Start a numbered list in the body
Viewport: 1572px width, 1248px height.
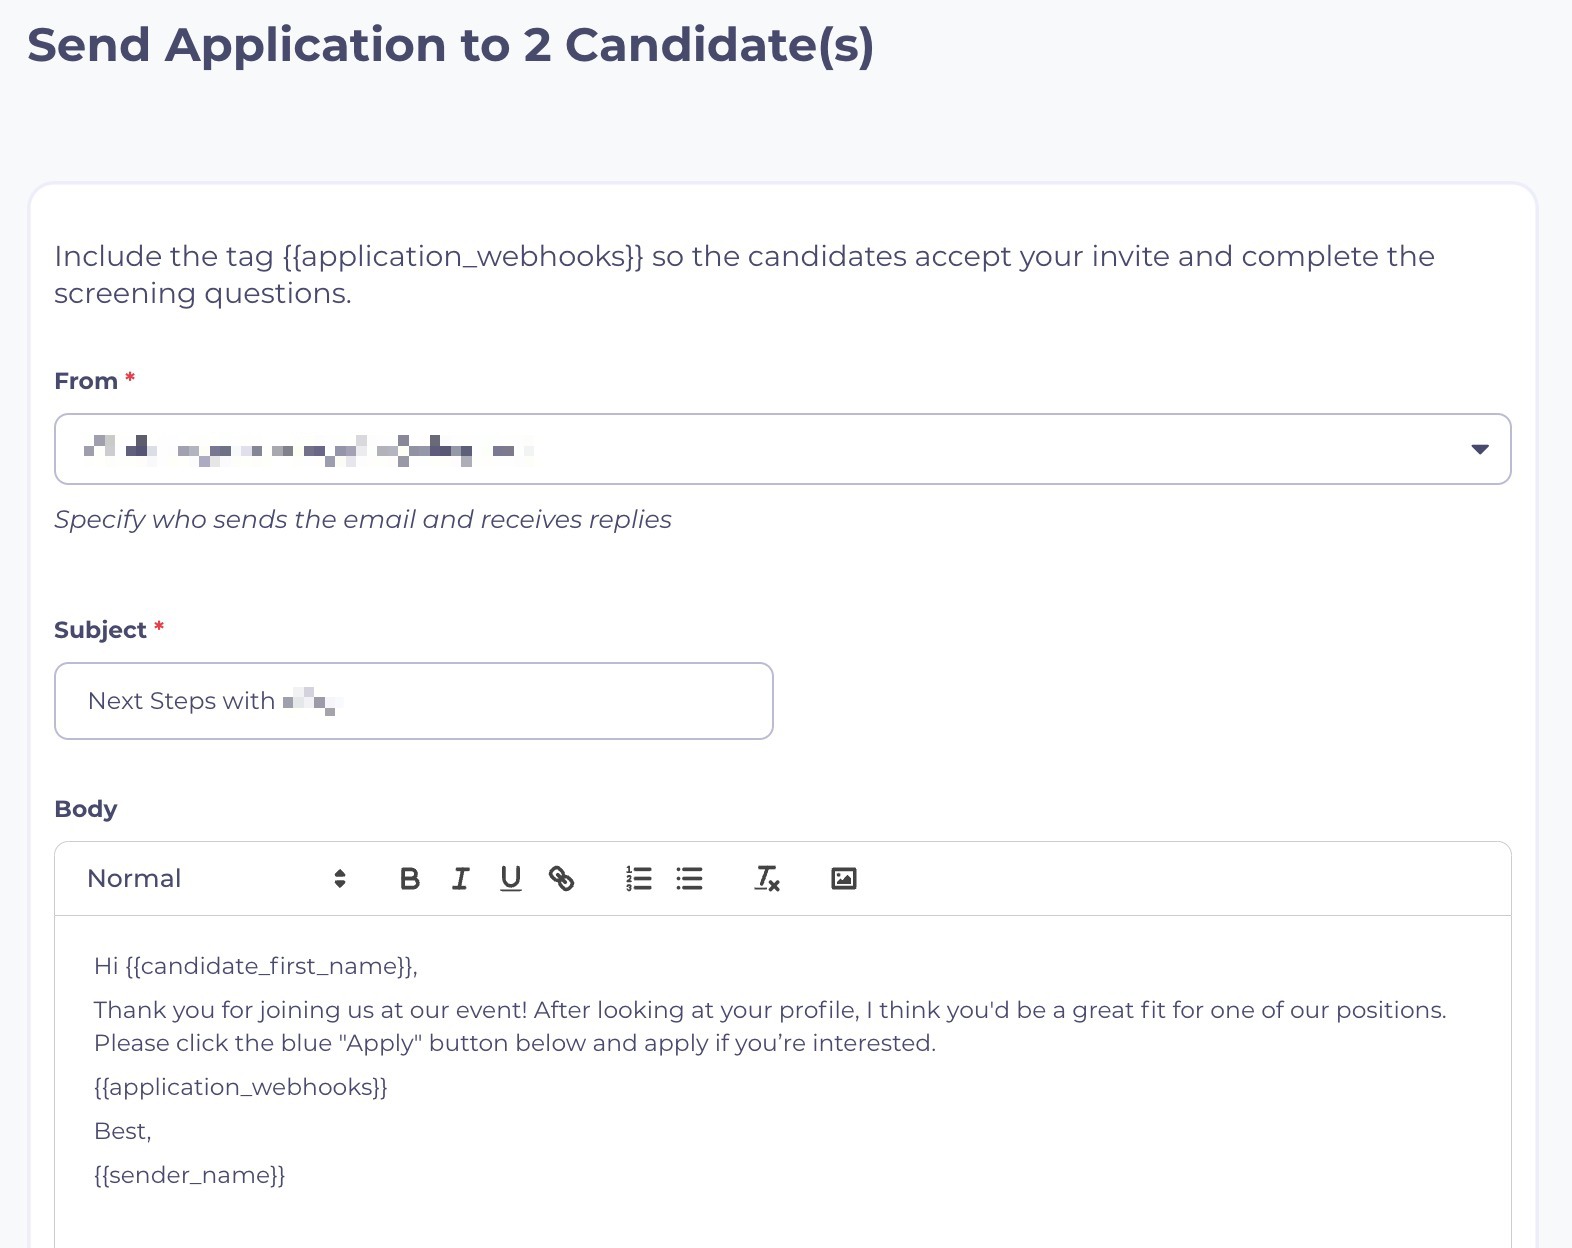639,879
